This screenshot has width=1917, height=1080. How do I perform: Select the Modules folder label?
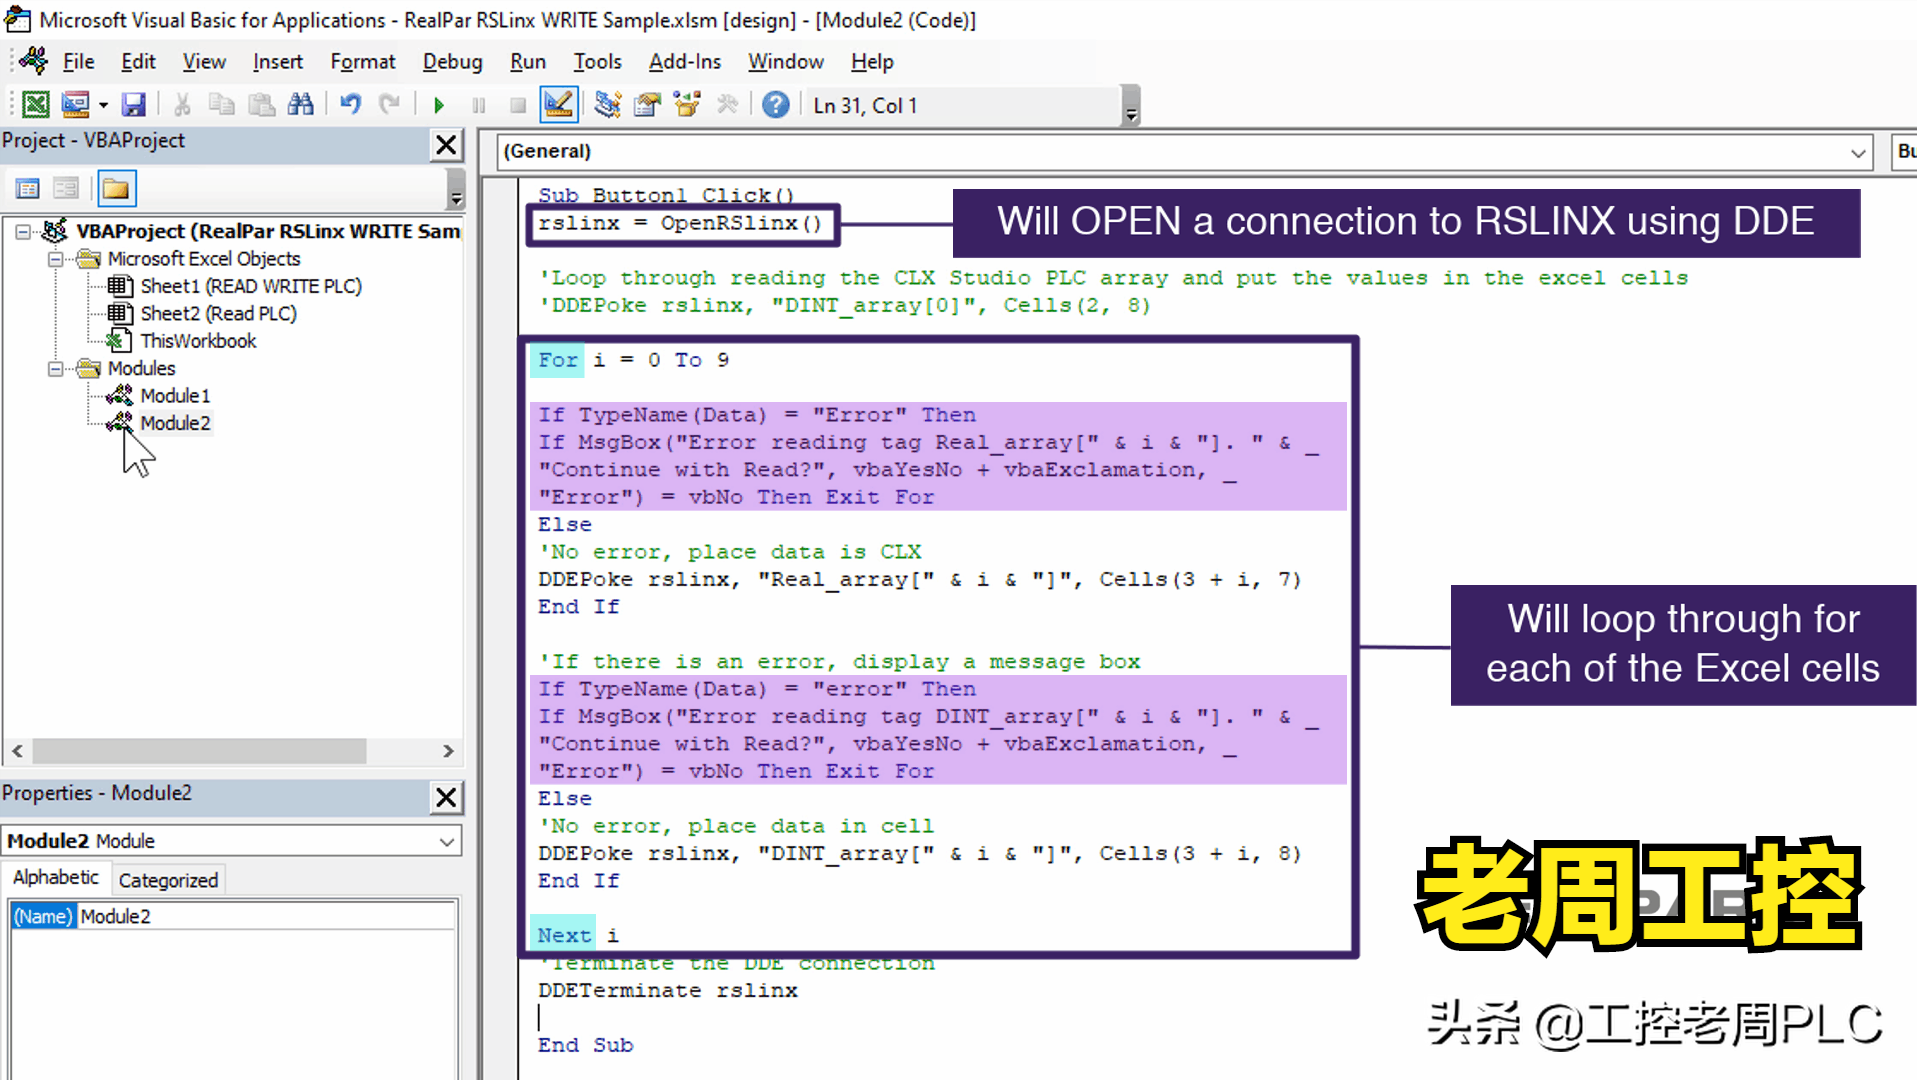[x=141, y=368]
